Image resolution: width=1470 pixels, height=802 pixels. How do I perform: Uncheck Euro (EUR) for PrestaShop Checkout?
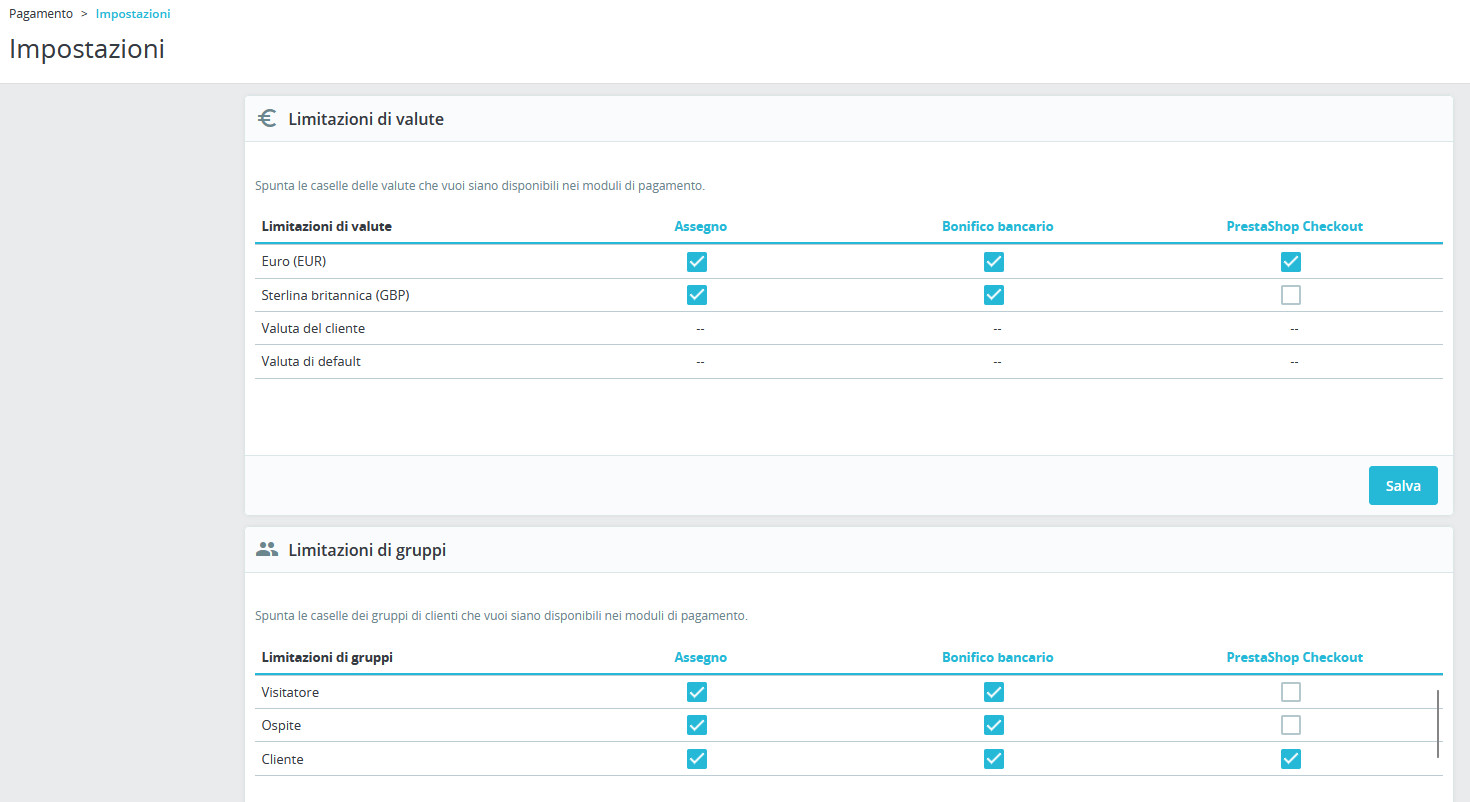[1291, 262]
